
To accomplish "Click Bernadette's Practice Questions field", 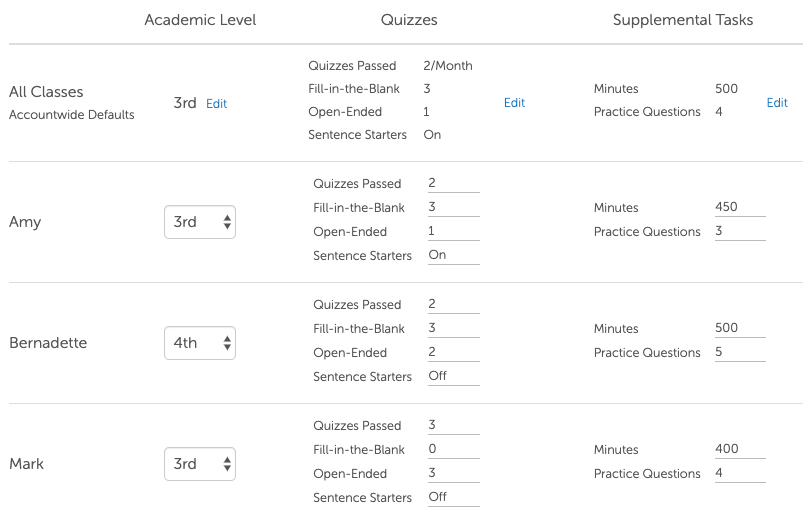I will [740, 352].
